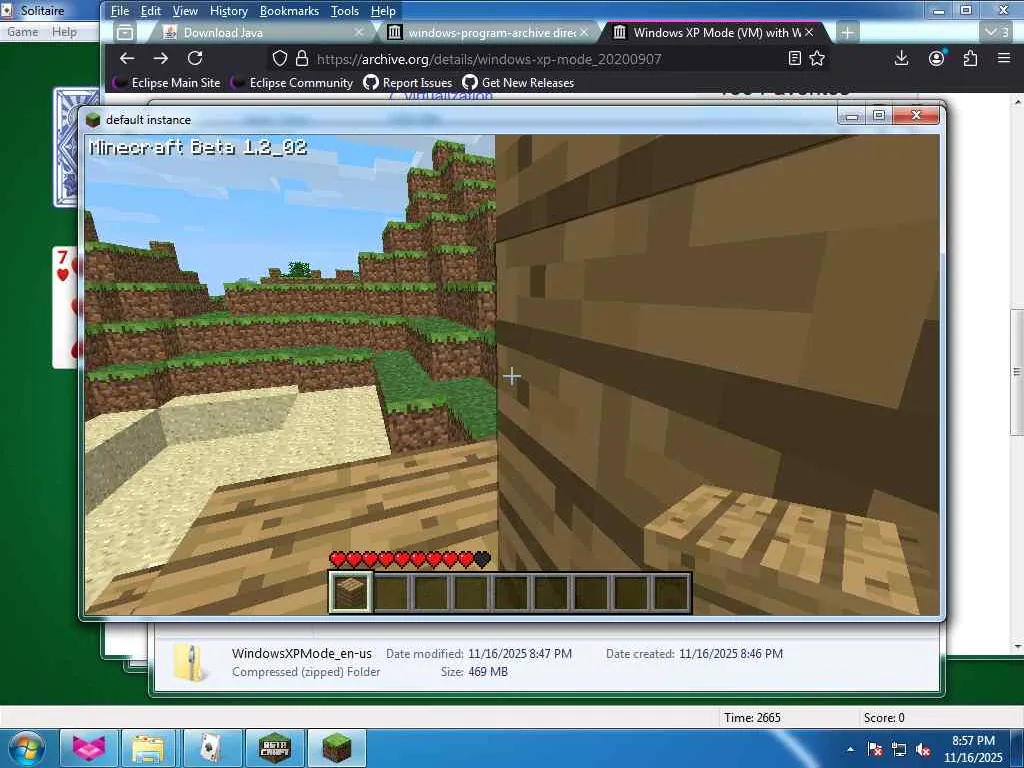Select the 7 of hearts Solitaire card
Image resolution: width=1024 pixels, height=768 pixels.
coord(65,307)
